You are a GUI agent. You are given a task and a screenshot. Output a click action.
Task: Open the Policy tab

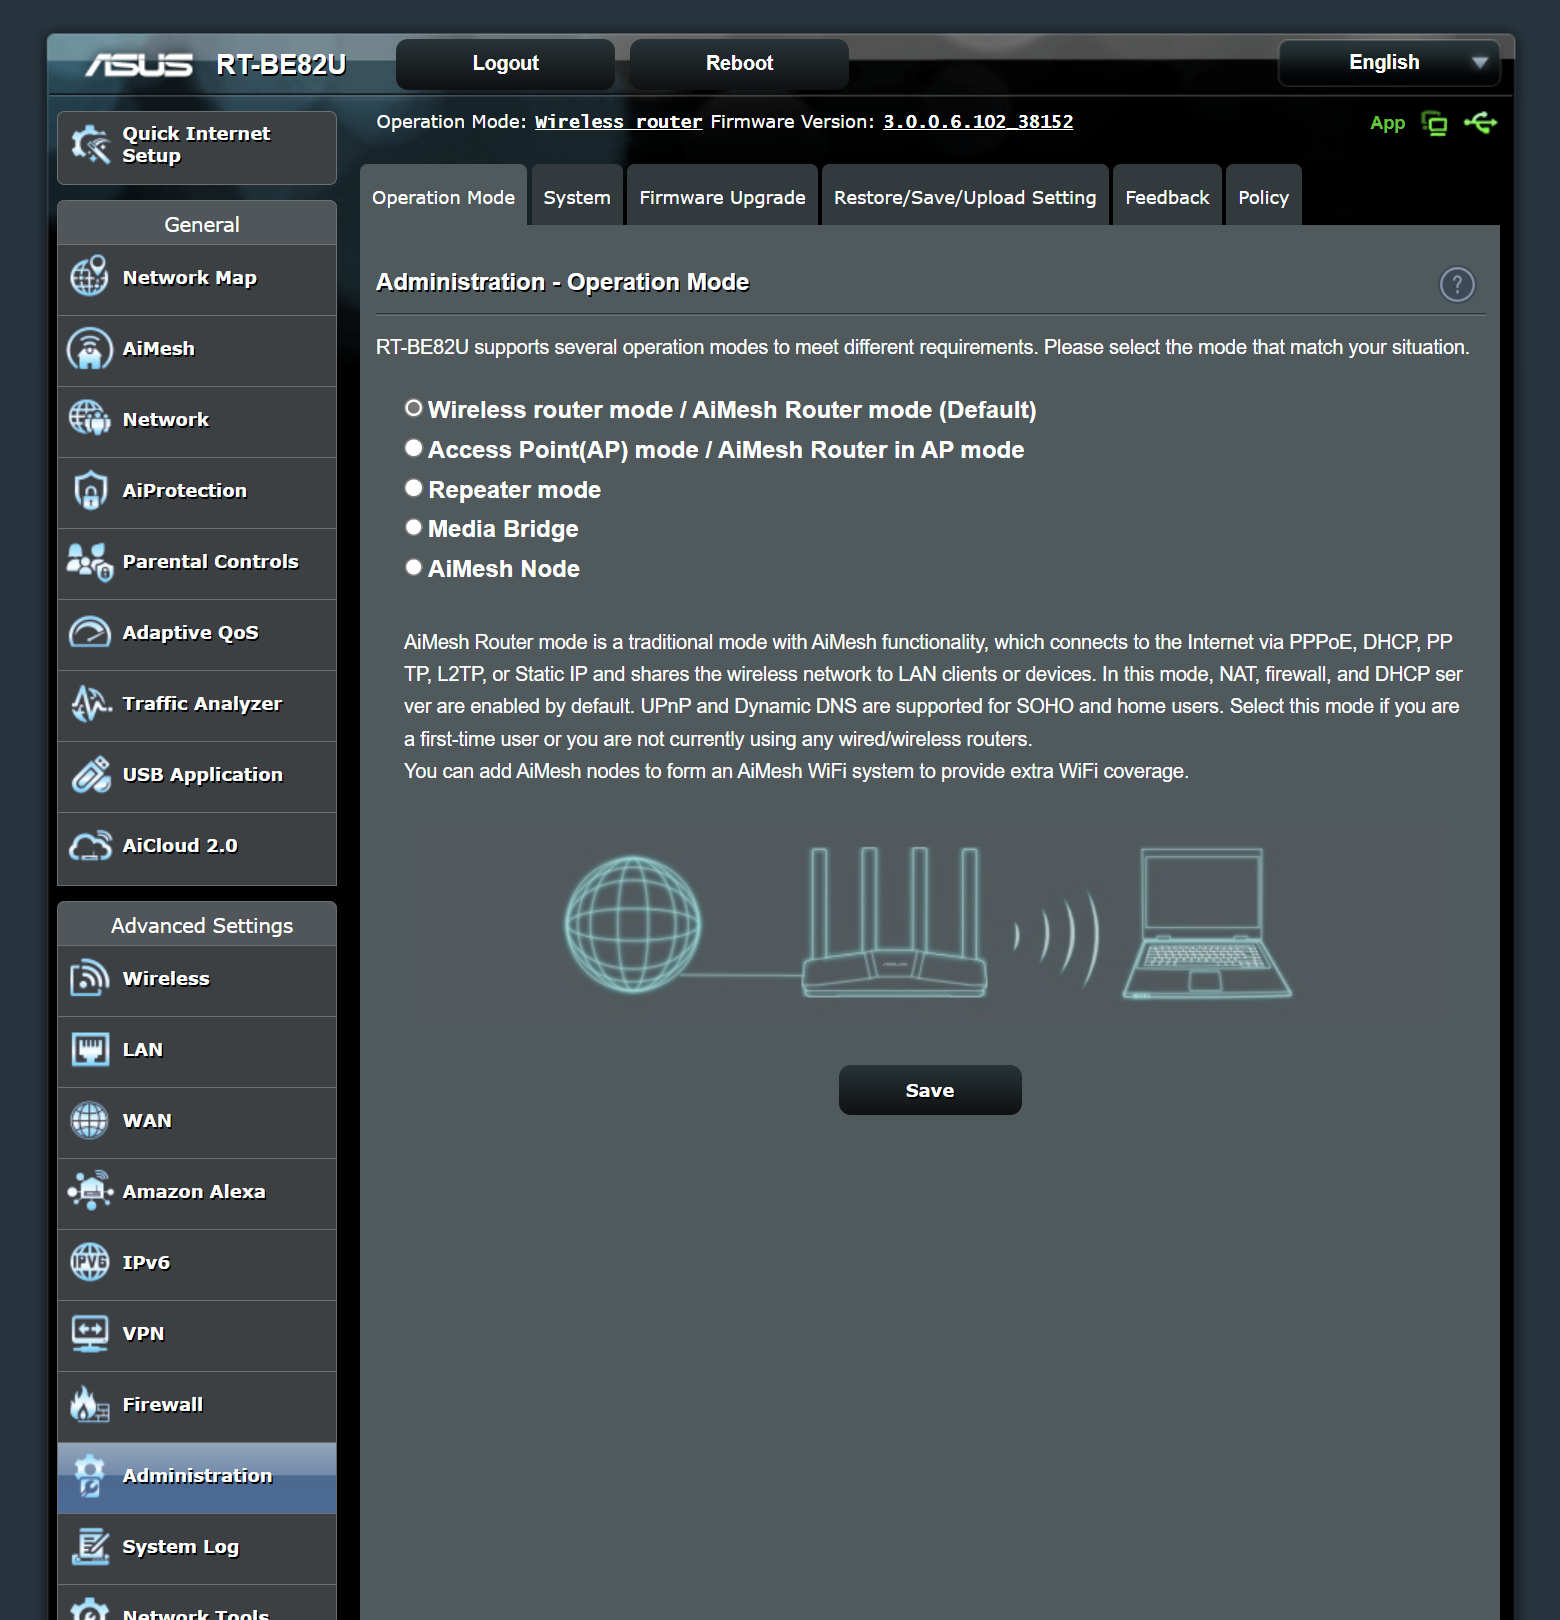(x=1263, y=196)
